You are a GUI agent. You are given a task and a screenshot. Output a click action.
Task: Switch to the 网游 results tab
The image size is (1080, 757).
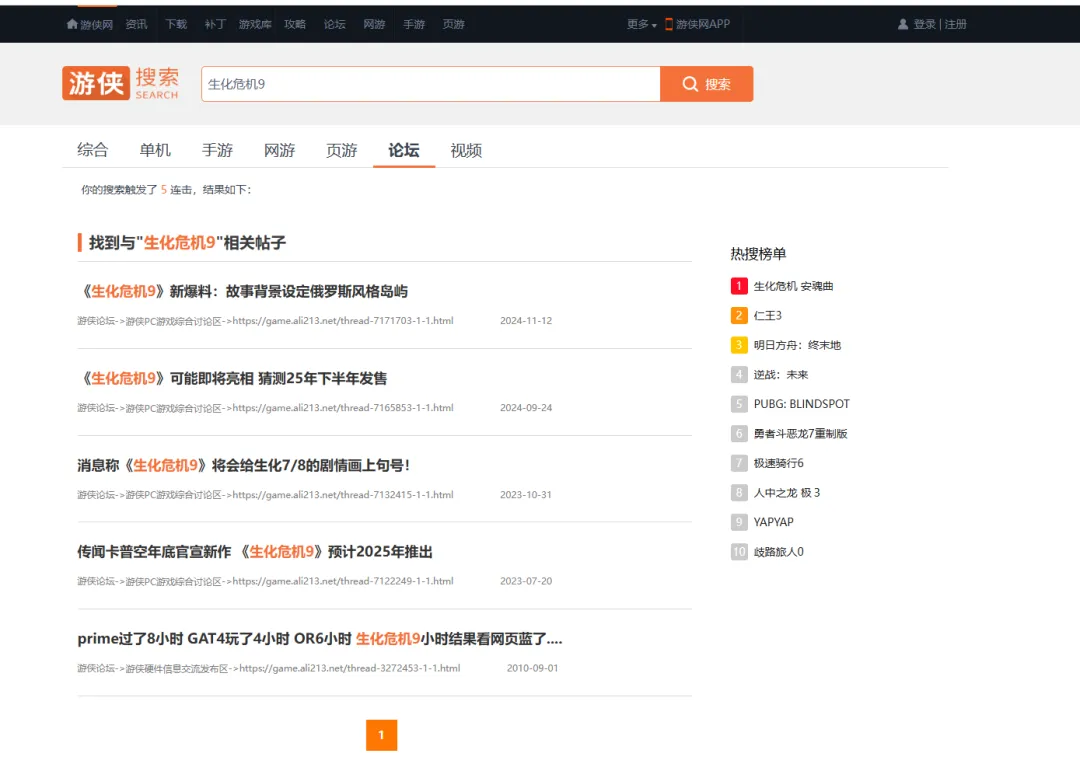point(280,150)
